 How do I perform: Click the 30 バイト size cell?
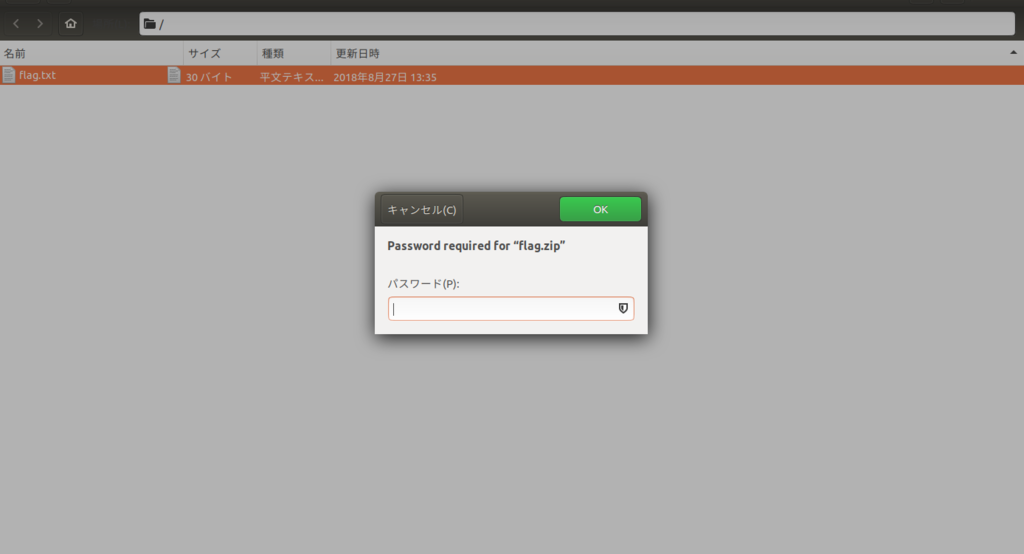[x=209, y=77]
